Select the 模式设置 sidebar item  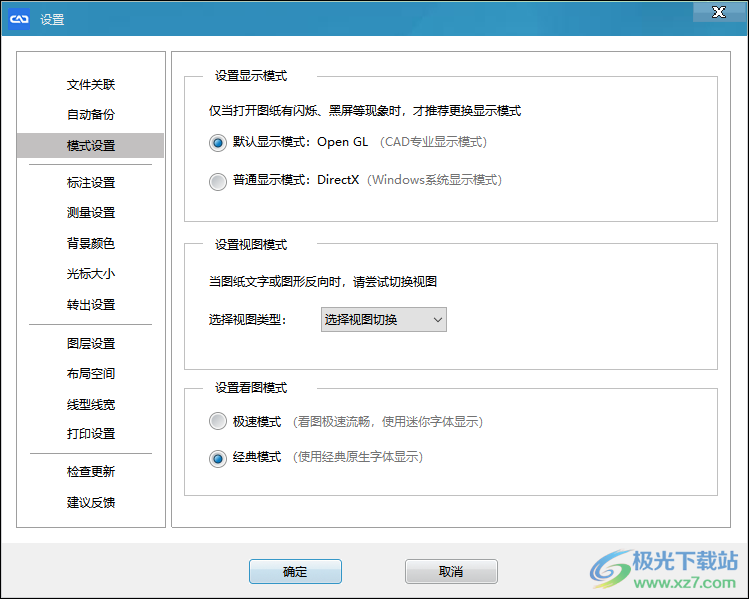coord(90,145)
